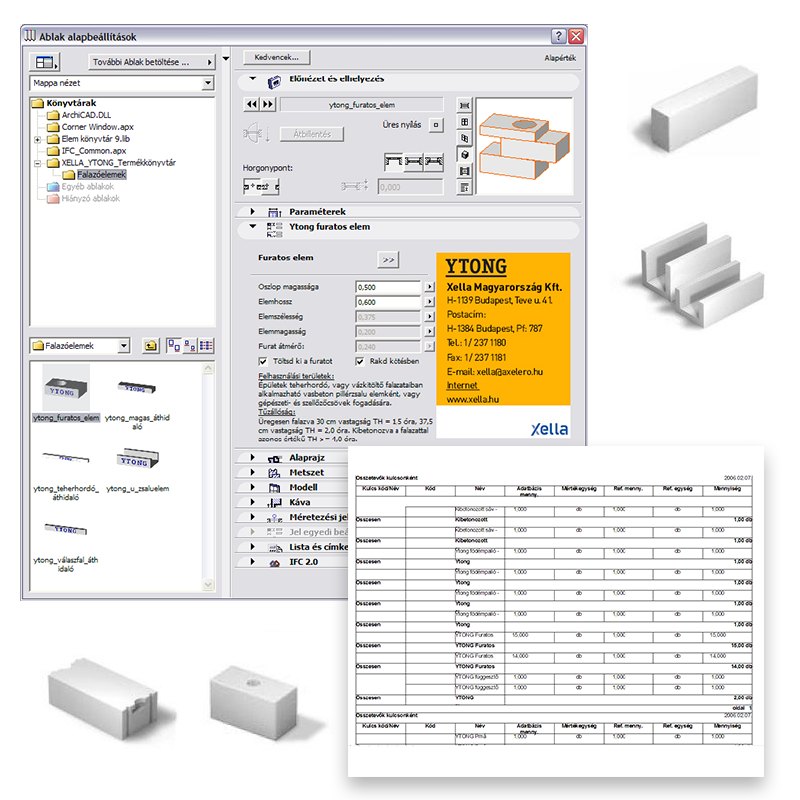Screen dimensions: 800x800
Task: Open the Falazóelemek folder dropdown
Action: click(123, 346)
